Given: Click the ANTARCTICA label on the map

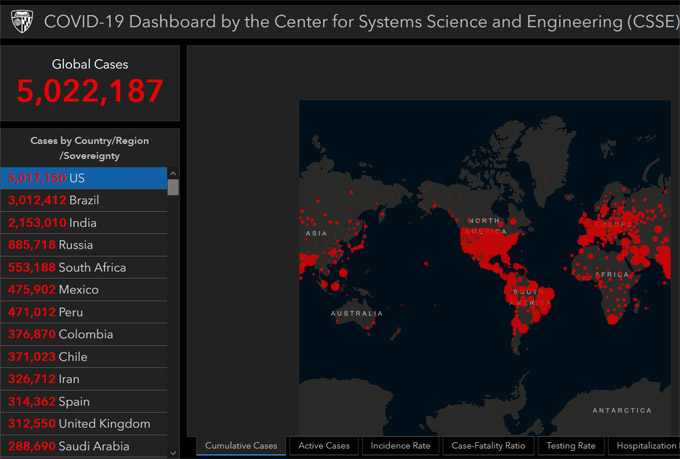Looking at the screenshot, I should [622, 410].
